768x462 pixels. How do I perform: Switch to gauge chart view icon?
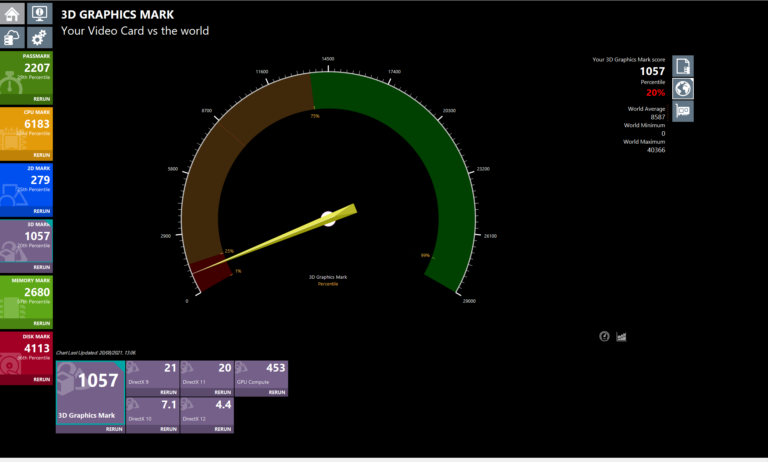604,336
